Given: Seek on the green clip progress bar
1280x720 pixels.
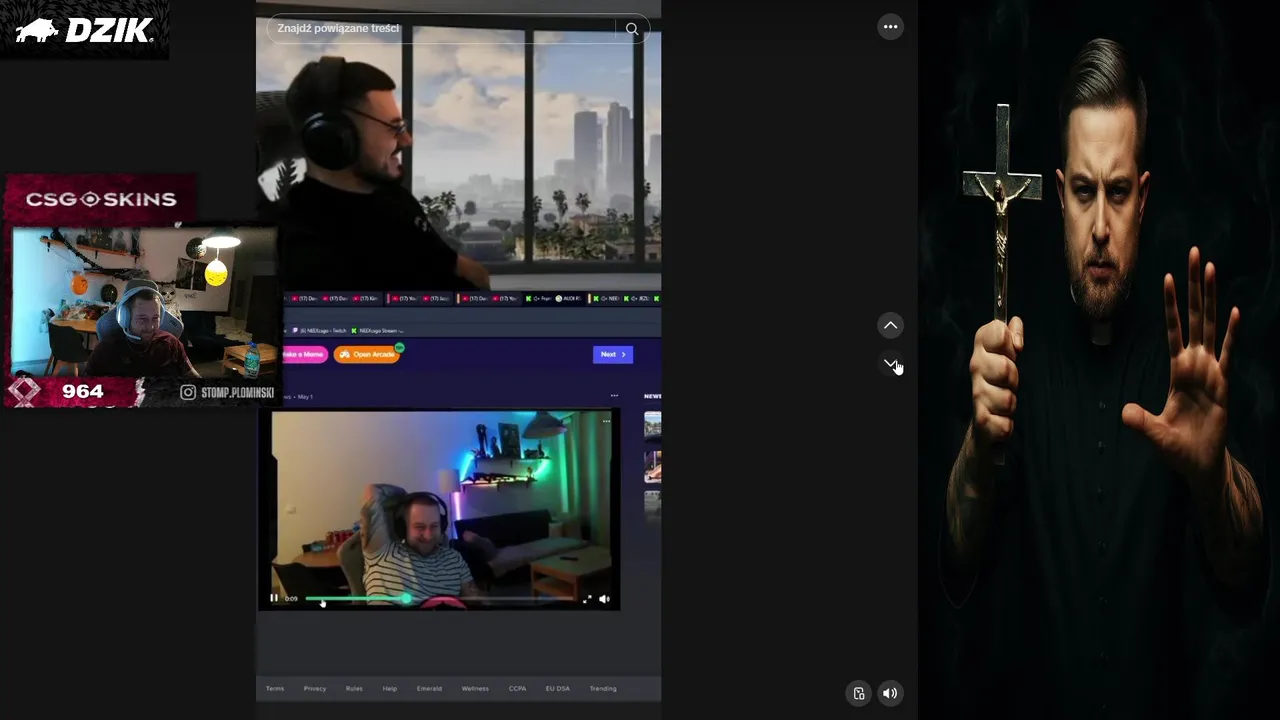Looking at the screenshot, I should pos(440,599).
